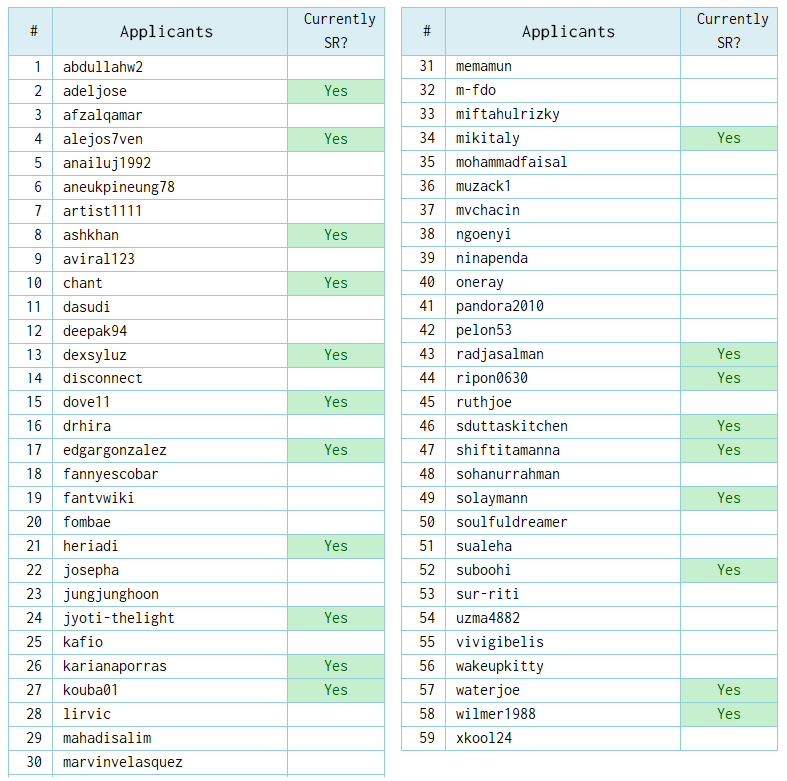
Task: Click mikitaly applicant cell
Action: (563, 139)
